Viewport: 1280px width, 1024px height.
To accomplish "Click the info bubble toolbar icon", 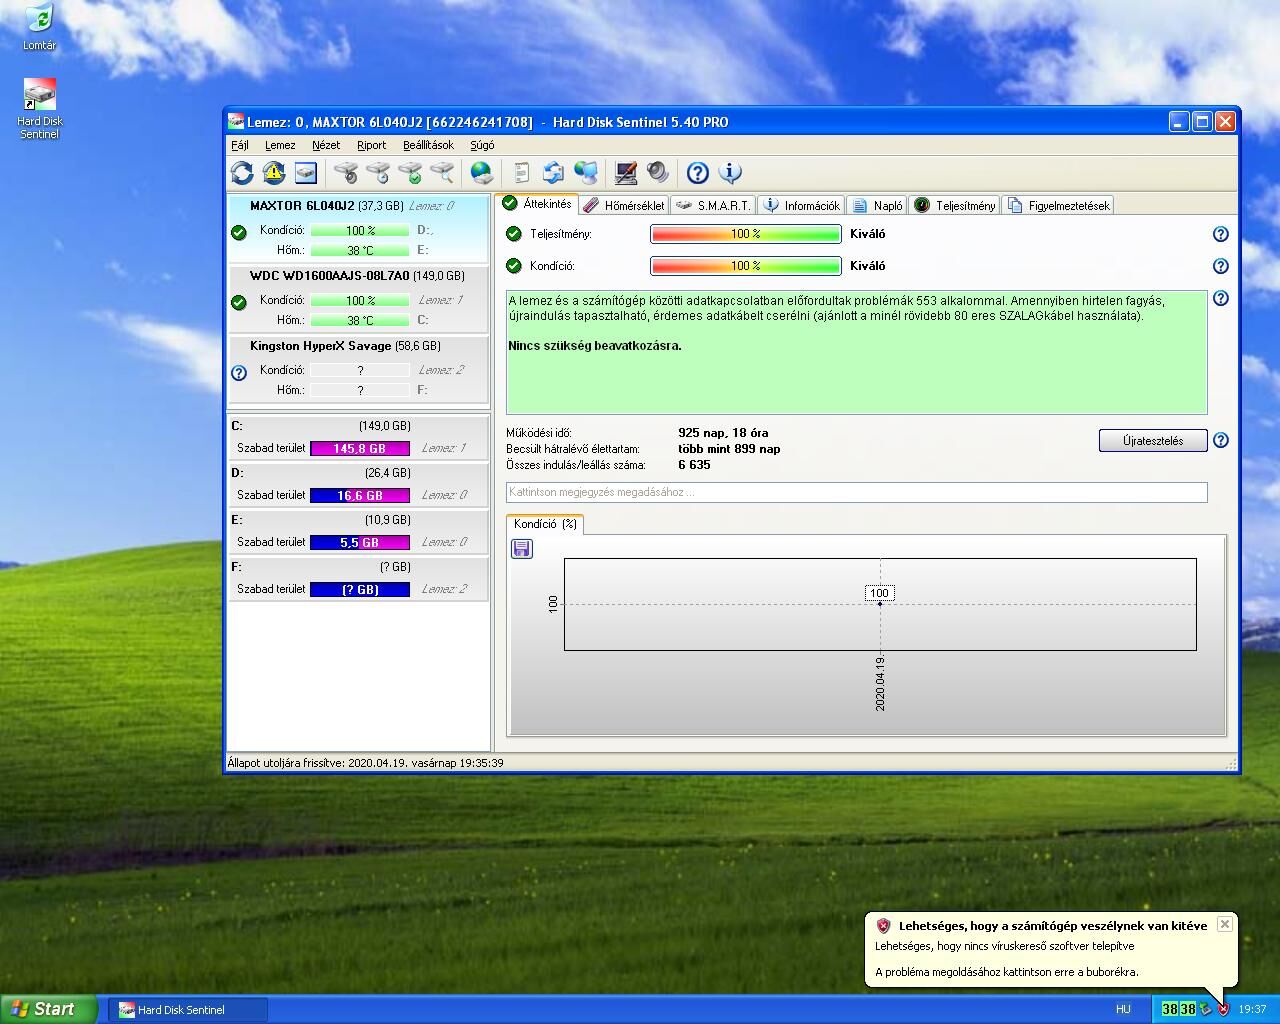I will point(730,173).
